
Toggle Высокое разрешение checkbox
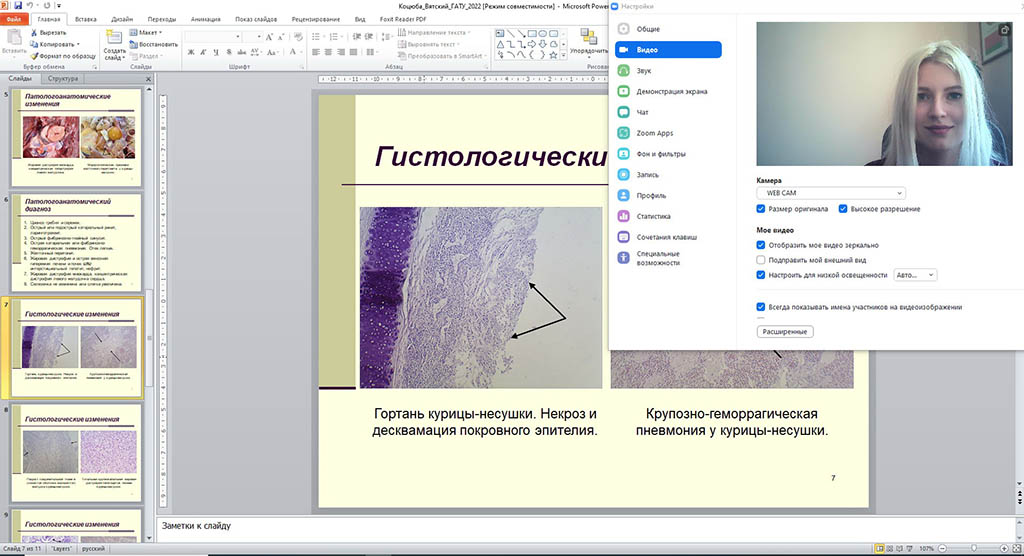pyautogui.click(x=842, y=209)
